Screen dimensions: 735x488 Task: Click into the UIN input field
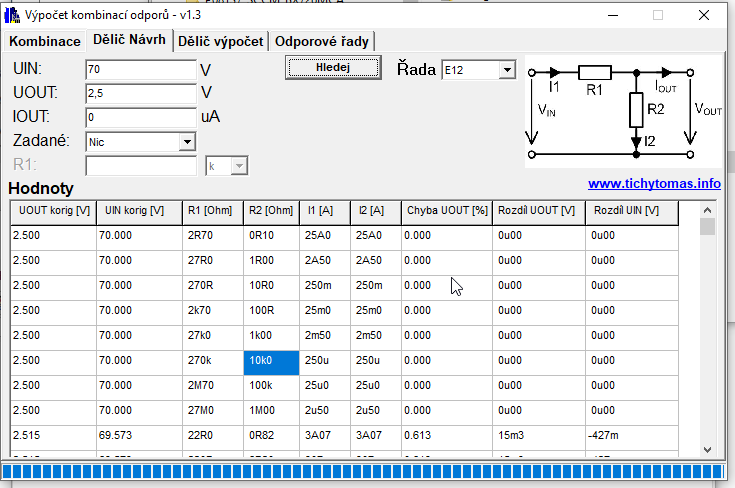pos(139,70)
